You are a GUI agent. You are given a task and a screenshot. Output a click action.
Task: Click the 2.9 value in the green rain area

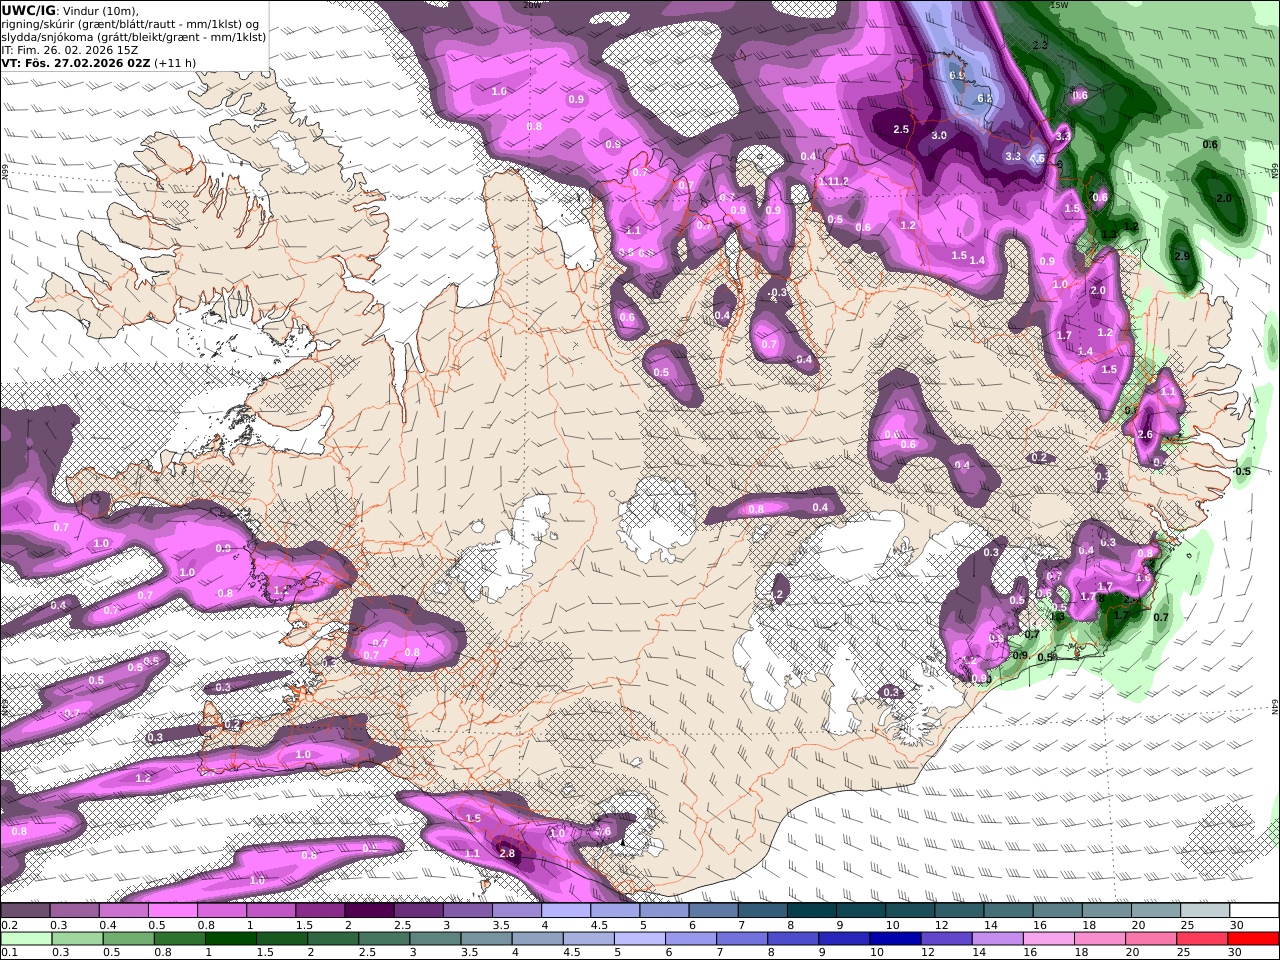1182,257
